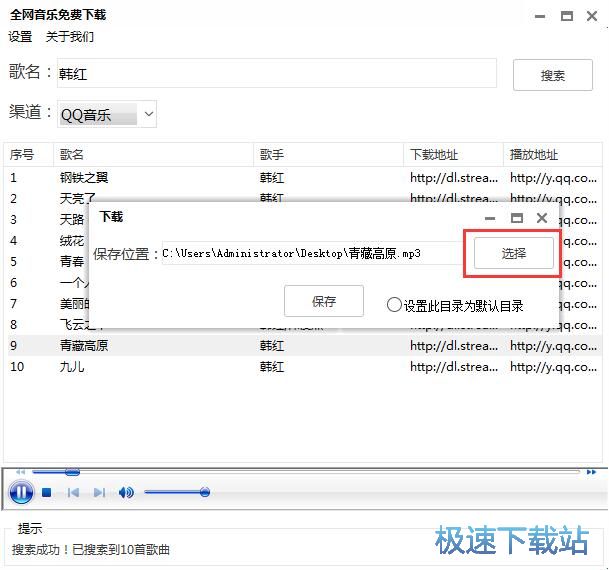
Task: Click the 保存 button in download dialog
Action: pyautogui.click(x=324, y=301)
